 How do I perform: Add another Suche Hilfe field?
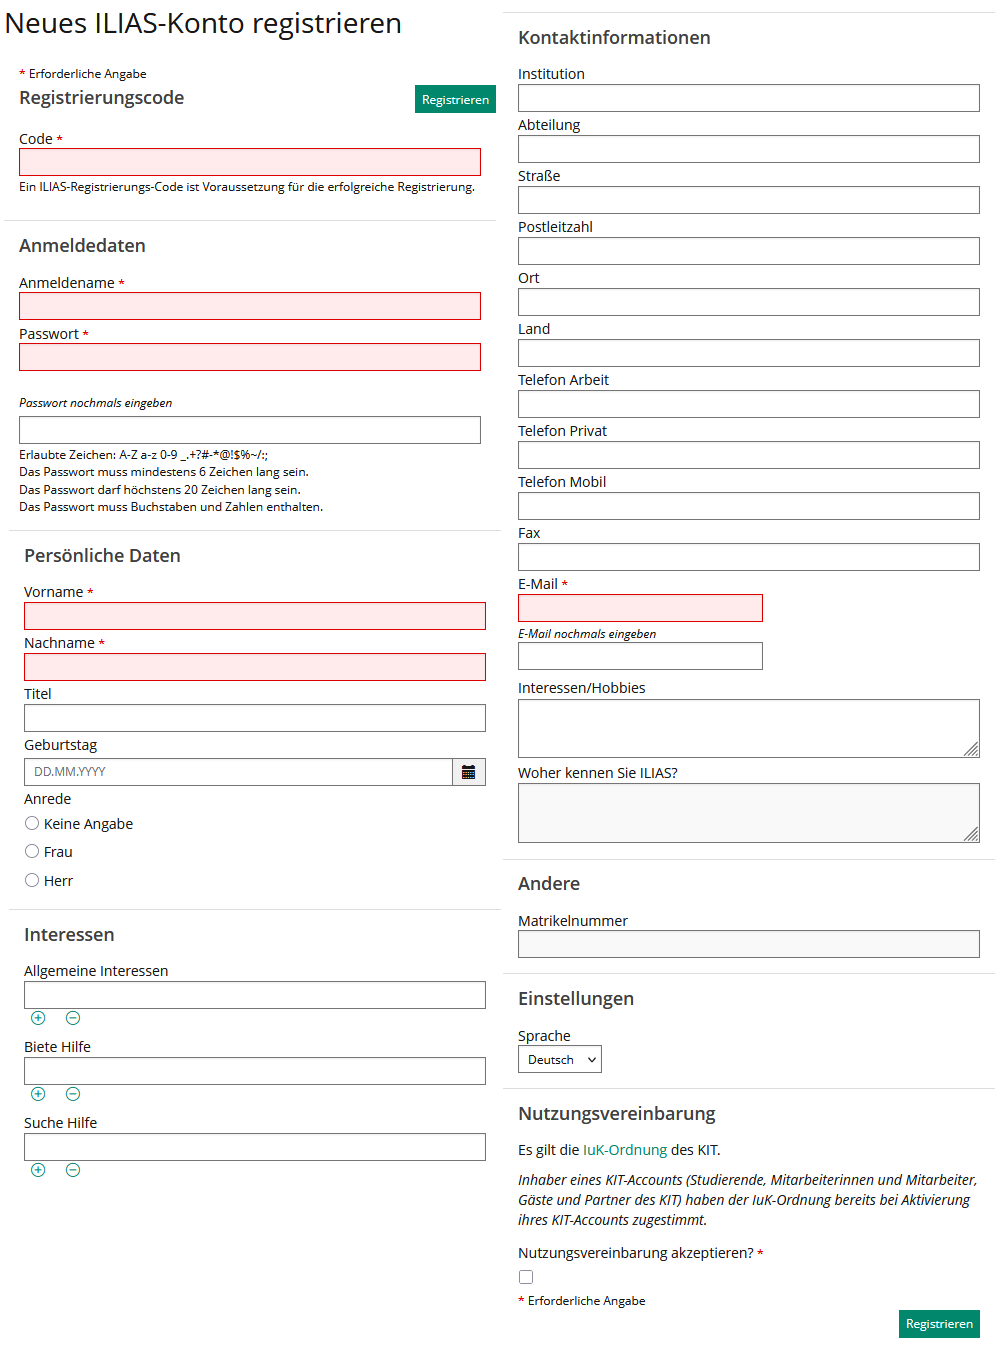38,1170
